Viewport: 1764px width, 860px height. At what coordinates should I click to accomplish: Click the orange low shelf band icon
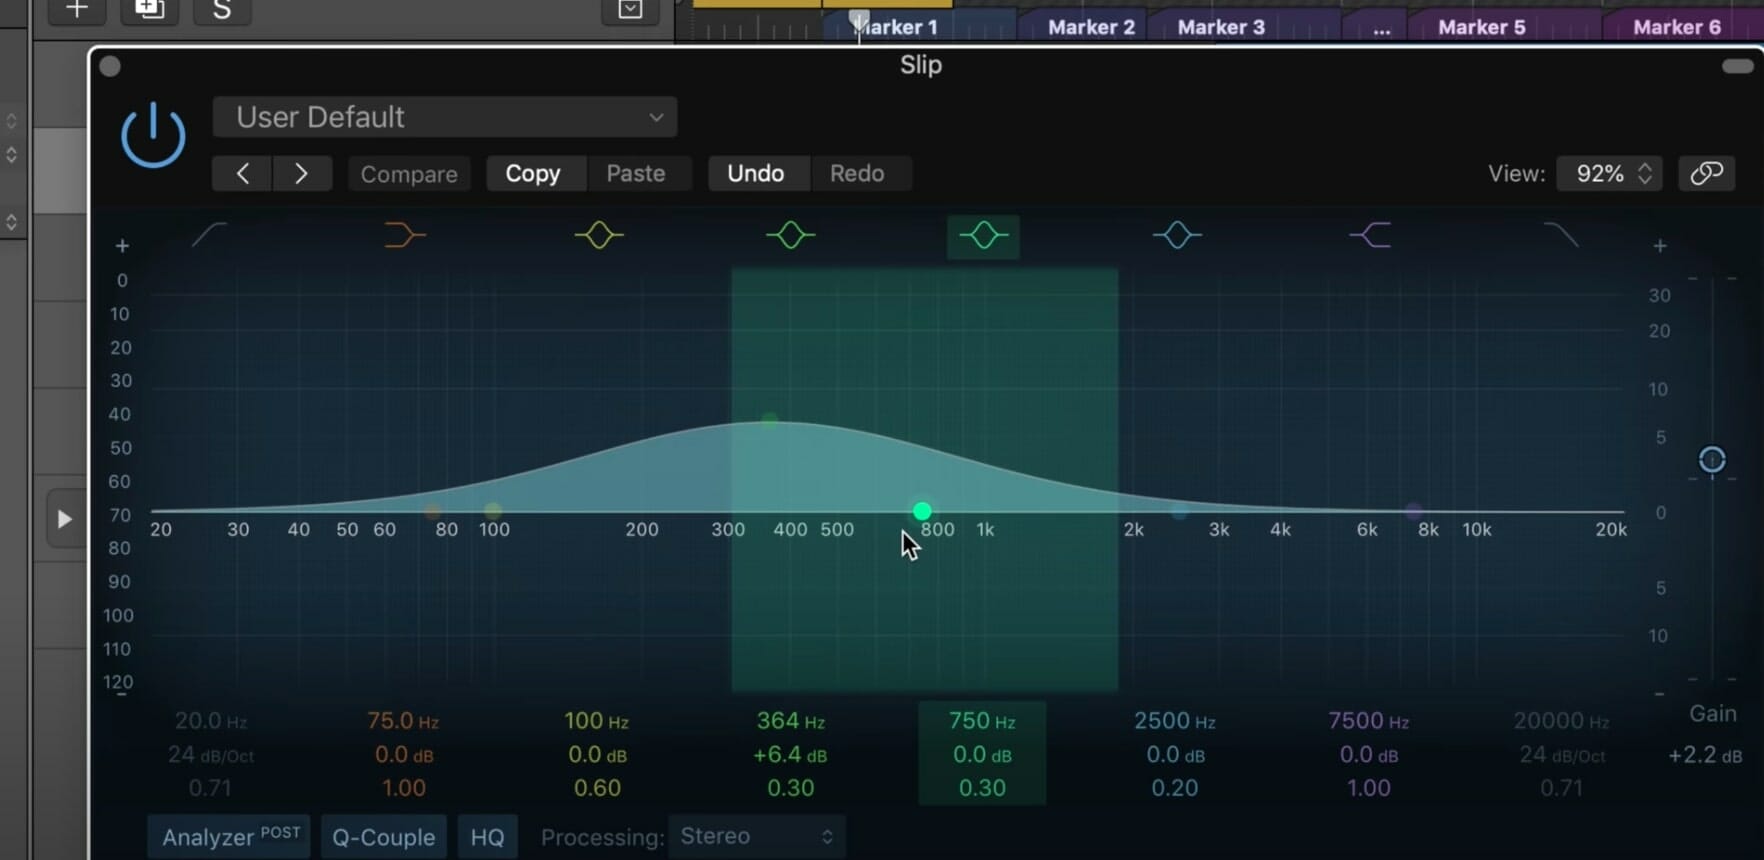(404, 236)
